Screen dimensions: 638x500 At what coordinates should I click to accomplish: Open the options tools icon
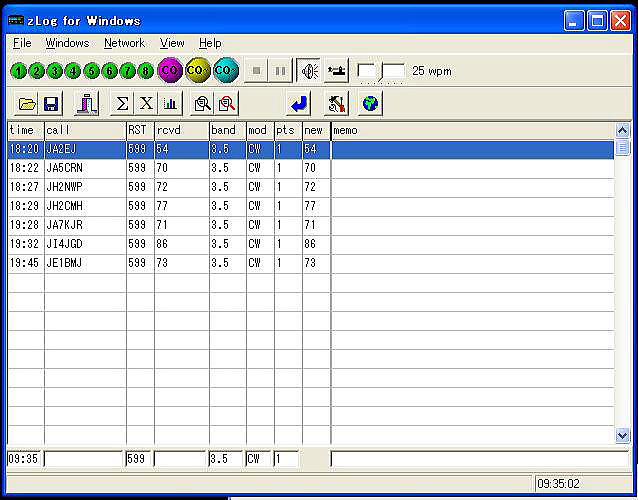[336, 104]
